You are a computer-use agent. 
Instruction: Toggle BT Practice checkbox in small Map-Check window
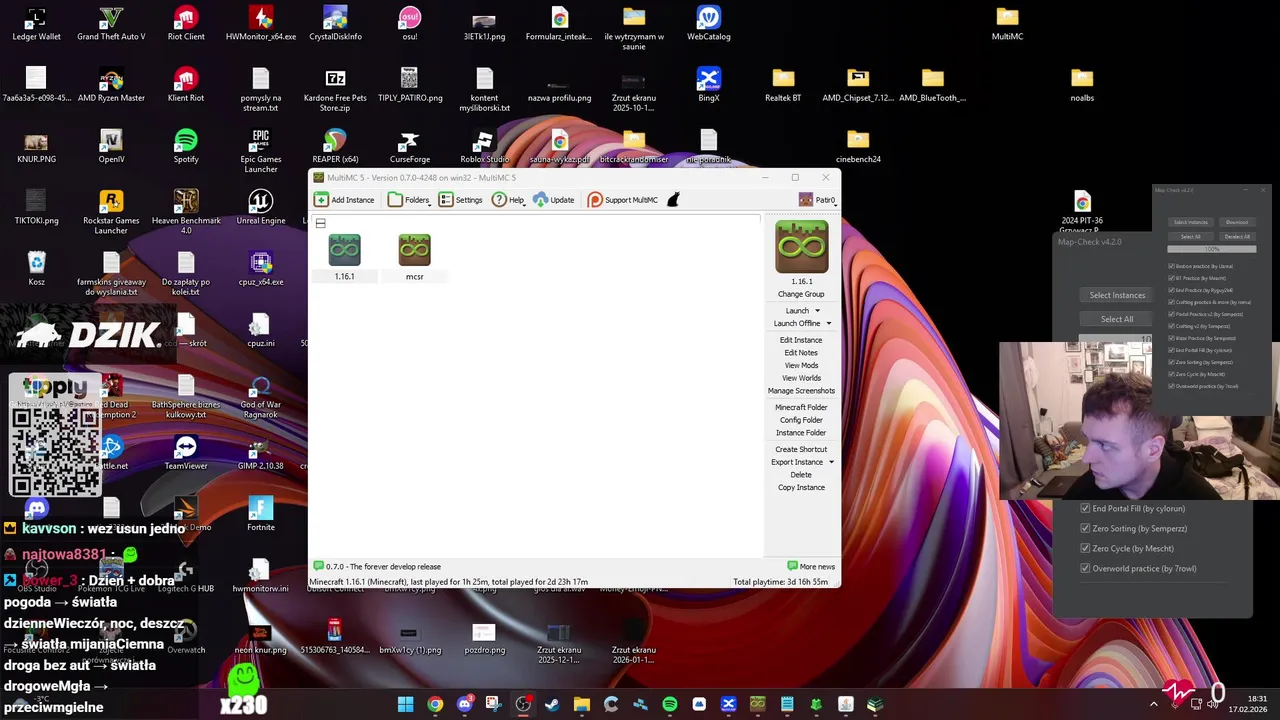click(1171, 278)
